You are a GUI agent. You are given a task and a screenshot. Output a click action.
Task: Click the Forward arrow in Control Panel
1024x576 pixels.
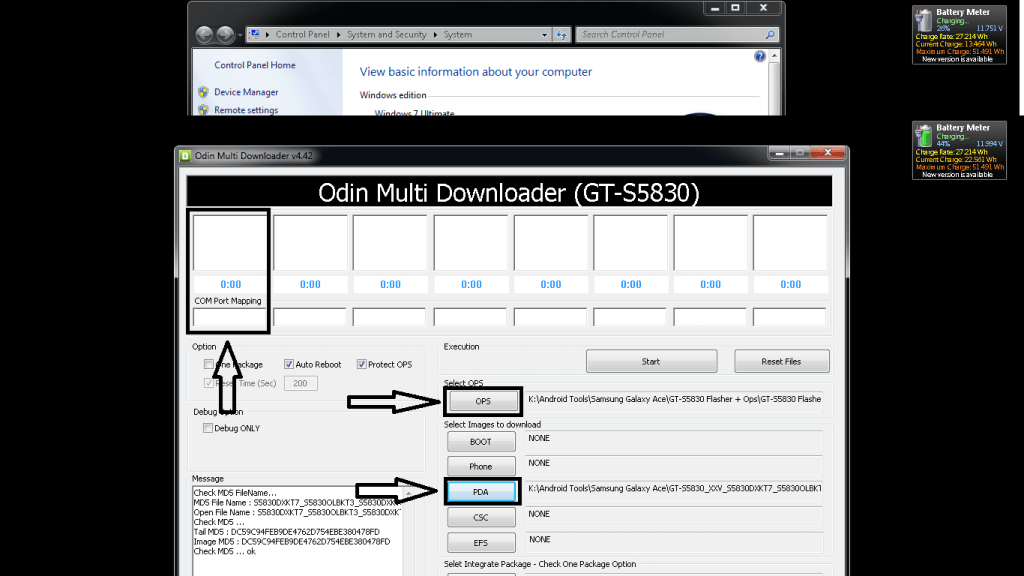pos(227,34)
